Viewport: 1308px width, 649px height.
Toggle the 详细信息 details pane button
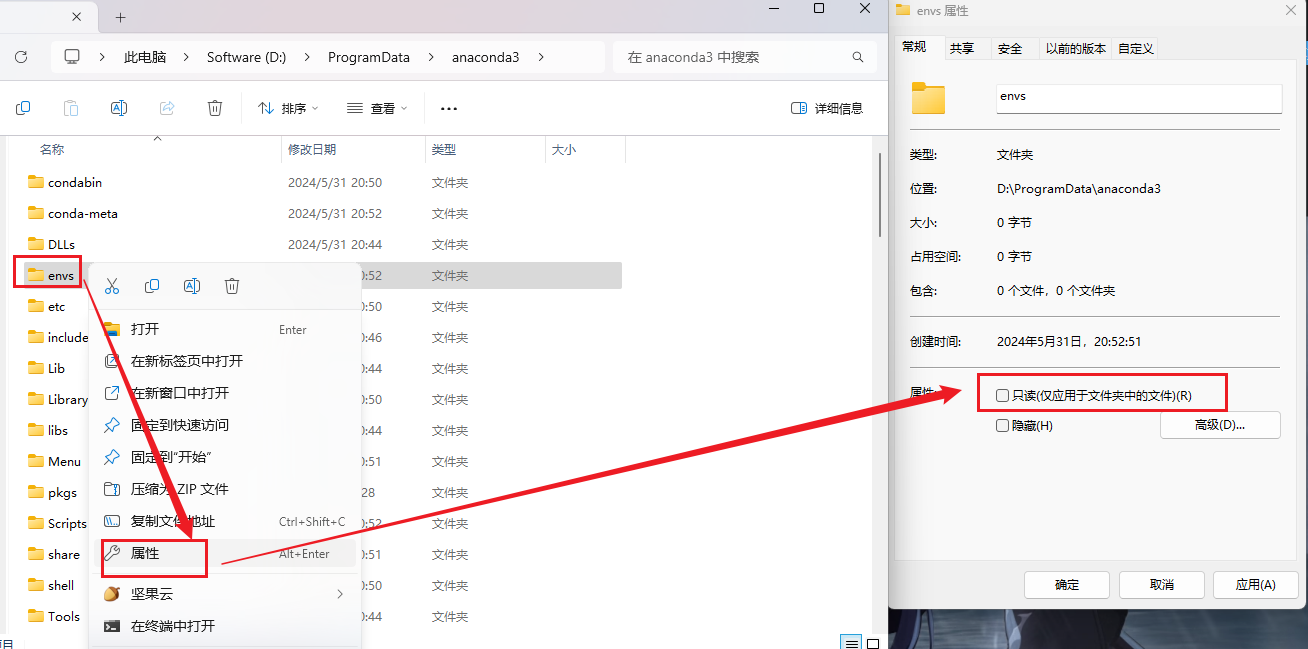(x=827, y=108)
